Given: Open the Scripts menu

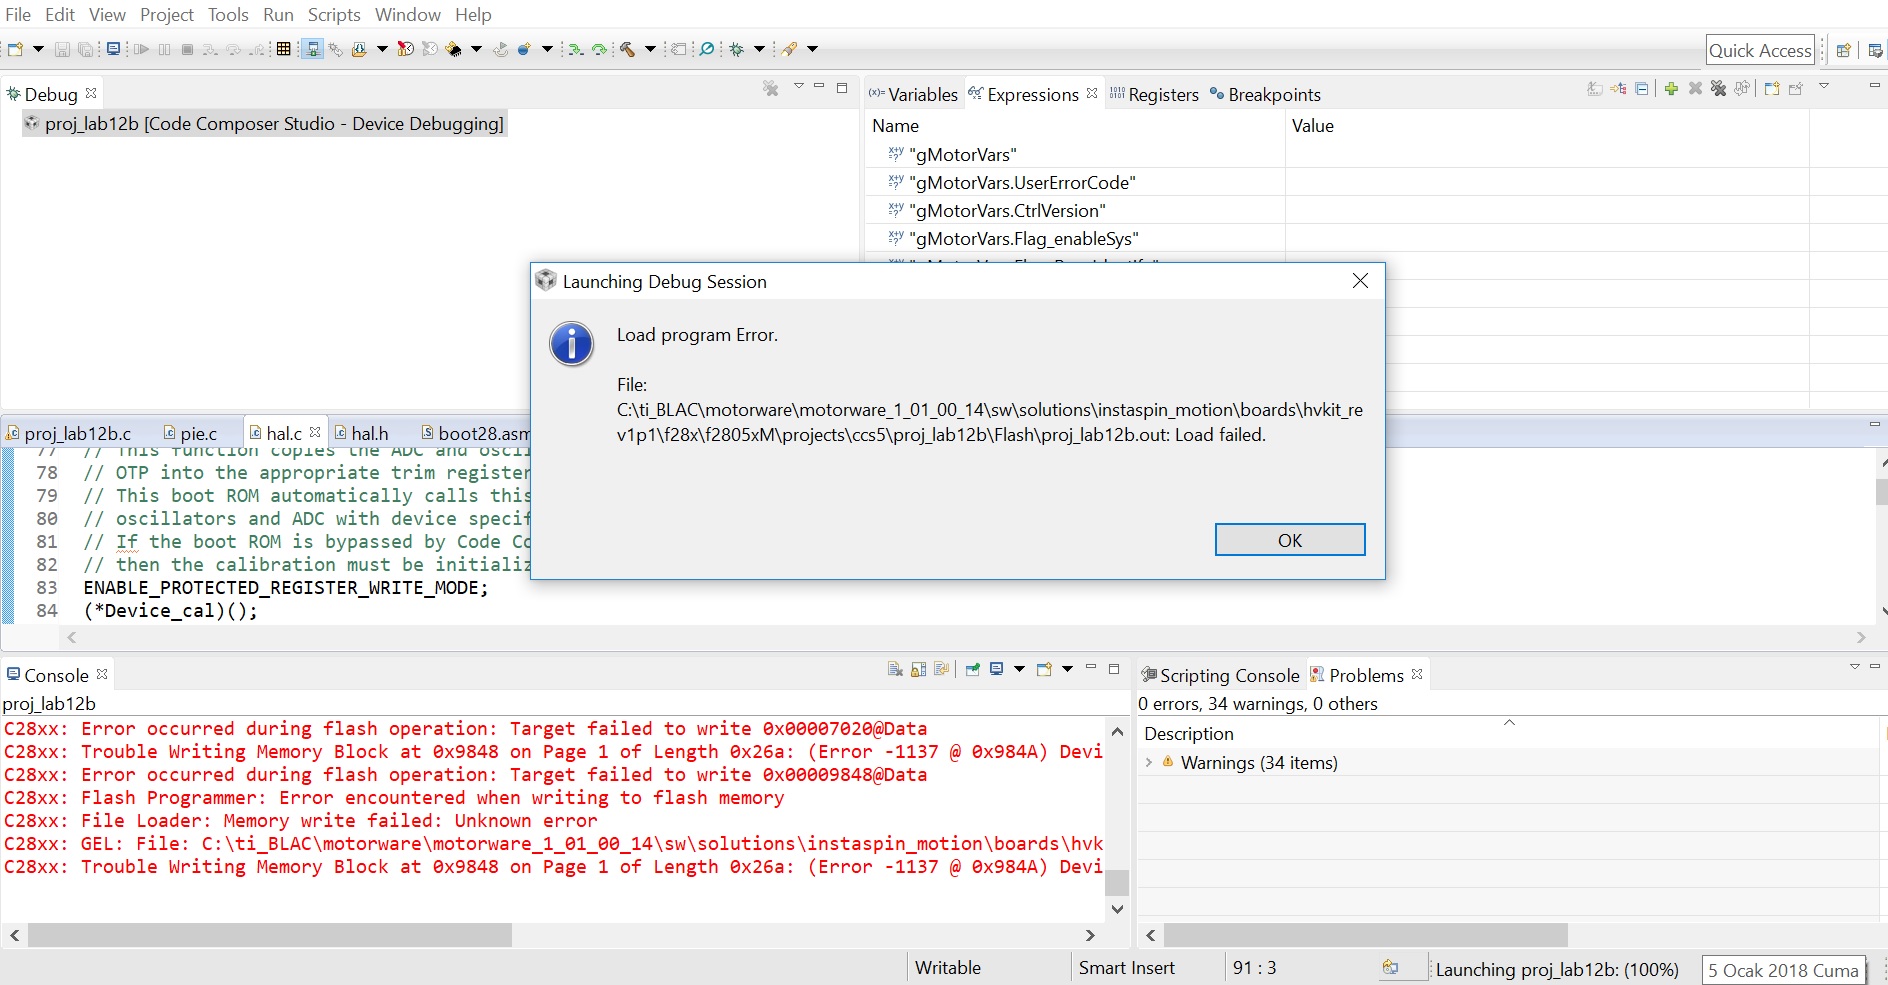Looking at the screenshot, I should [334, 15].
